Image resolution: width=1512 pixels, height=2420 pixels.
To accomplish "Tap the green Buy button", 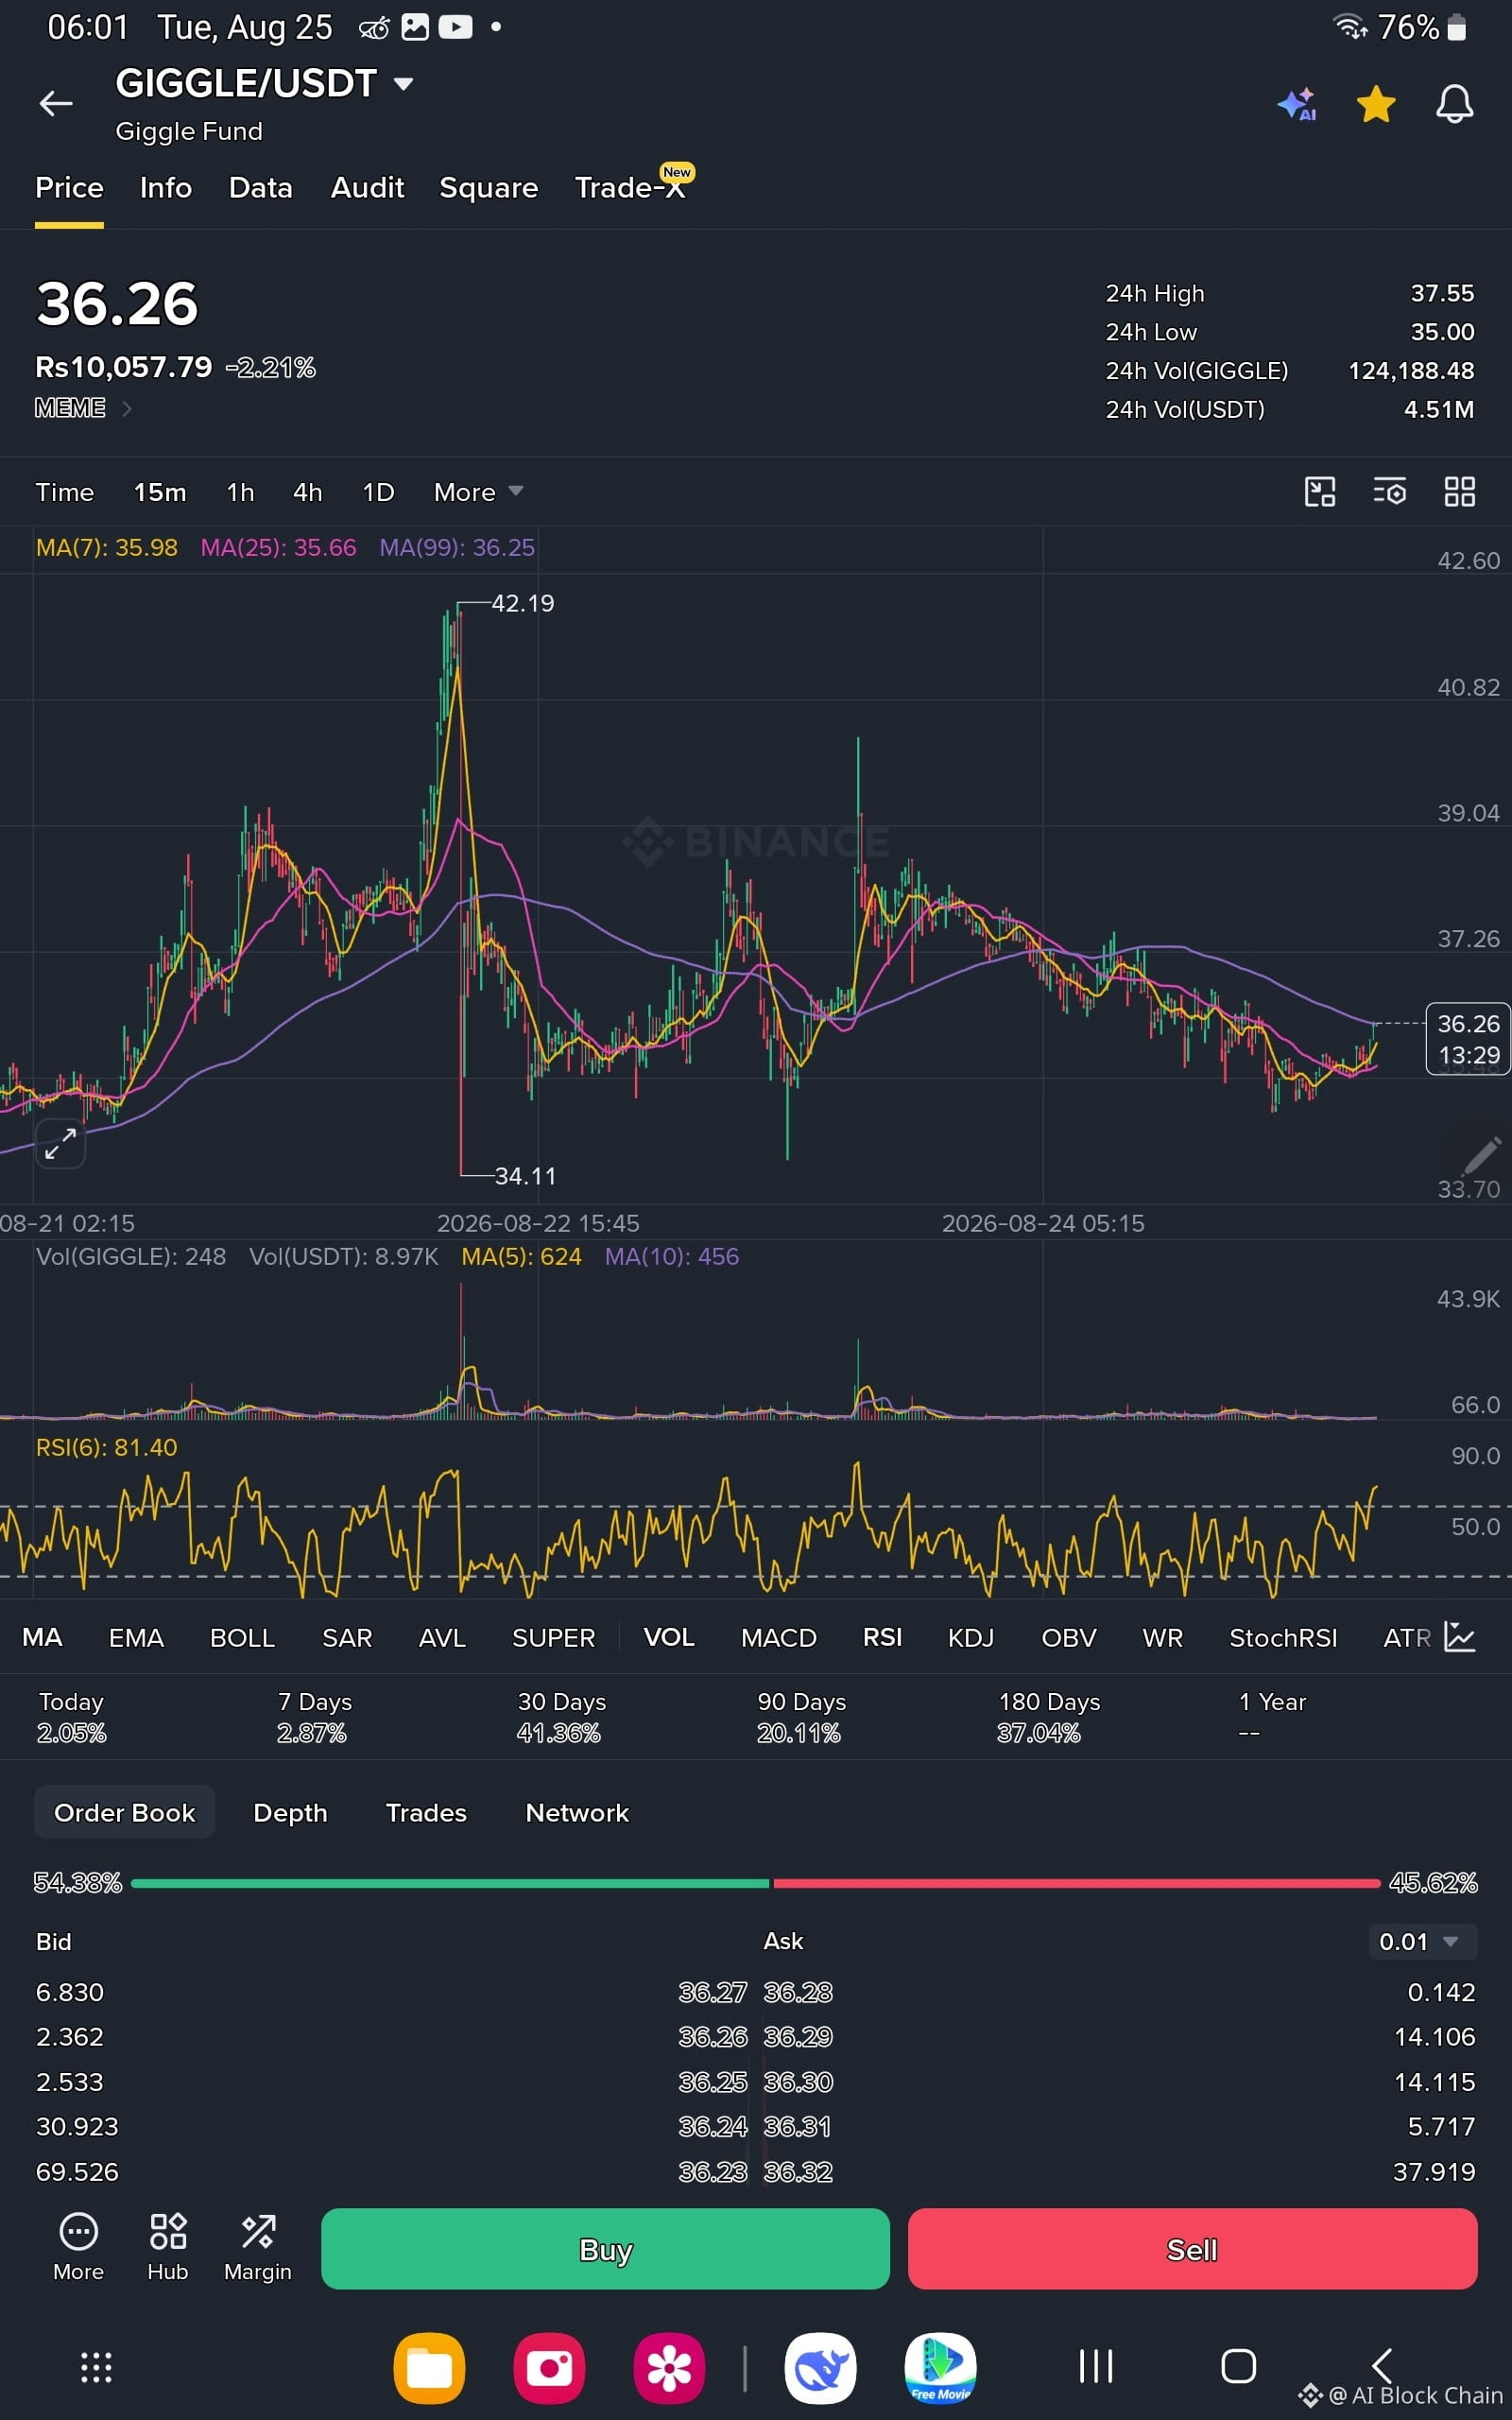I will pyautogui.click(x=605, y=2248).
